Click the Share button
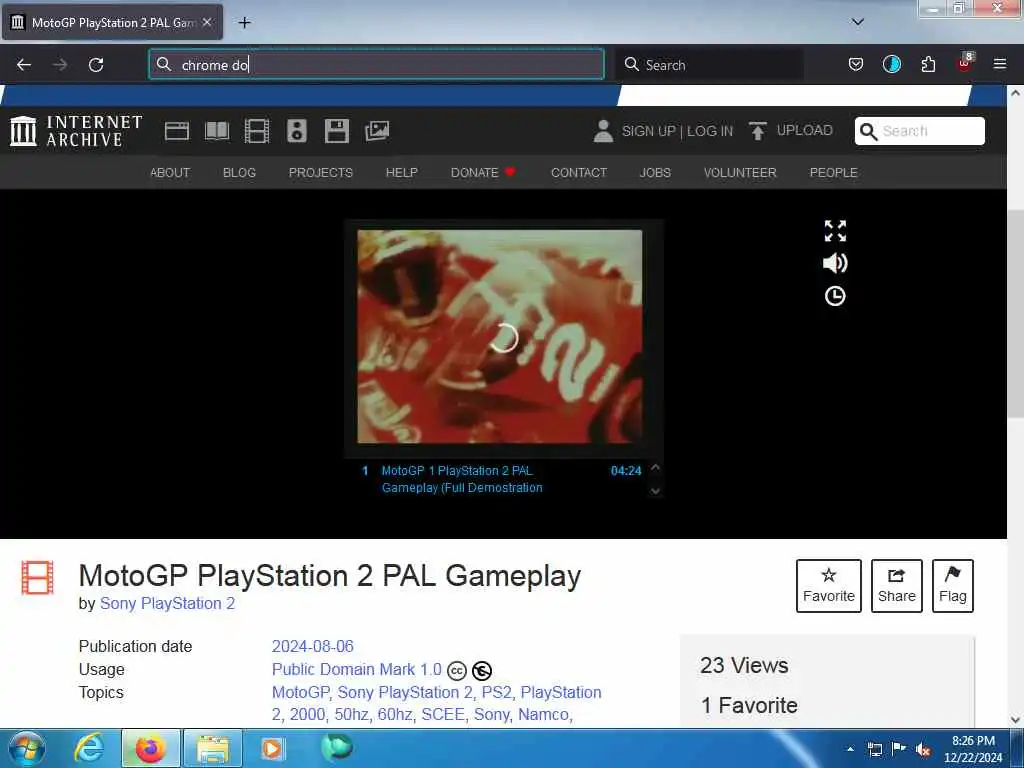Viewport: 1024px width, 768px height. pyautogui.click(x=897, y=586)
